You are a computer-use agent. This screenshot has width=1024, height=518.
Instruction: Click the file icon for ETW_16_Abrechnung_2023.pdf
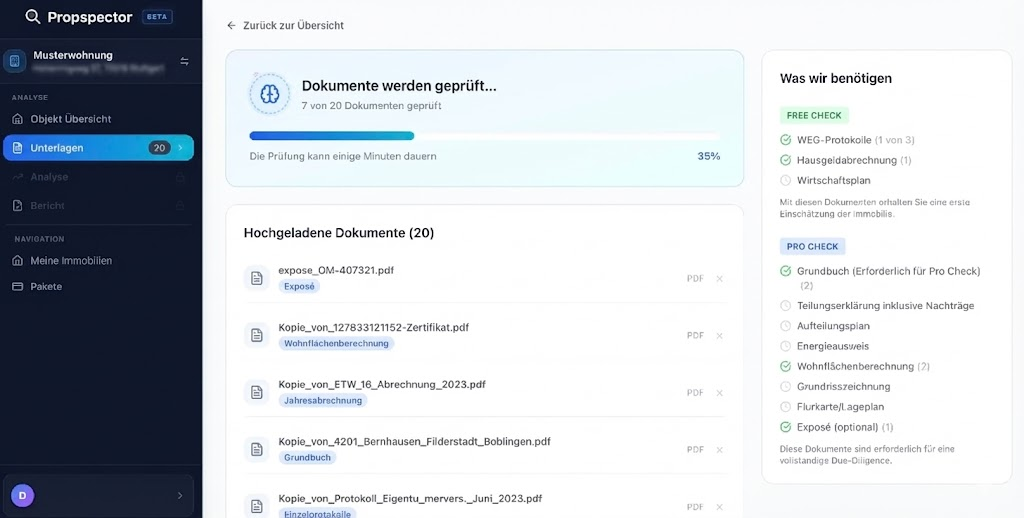(x=257, y=393)
